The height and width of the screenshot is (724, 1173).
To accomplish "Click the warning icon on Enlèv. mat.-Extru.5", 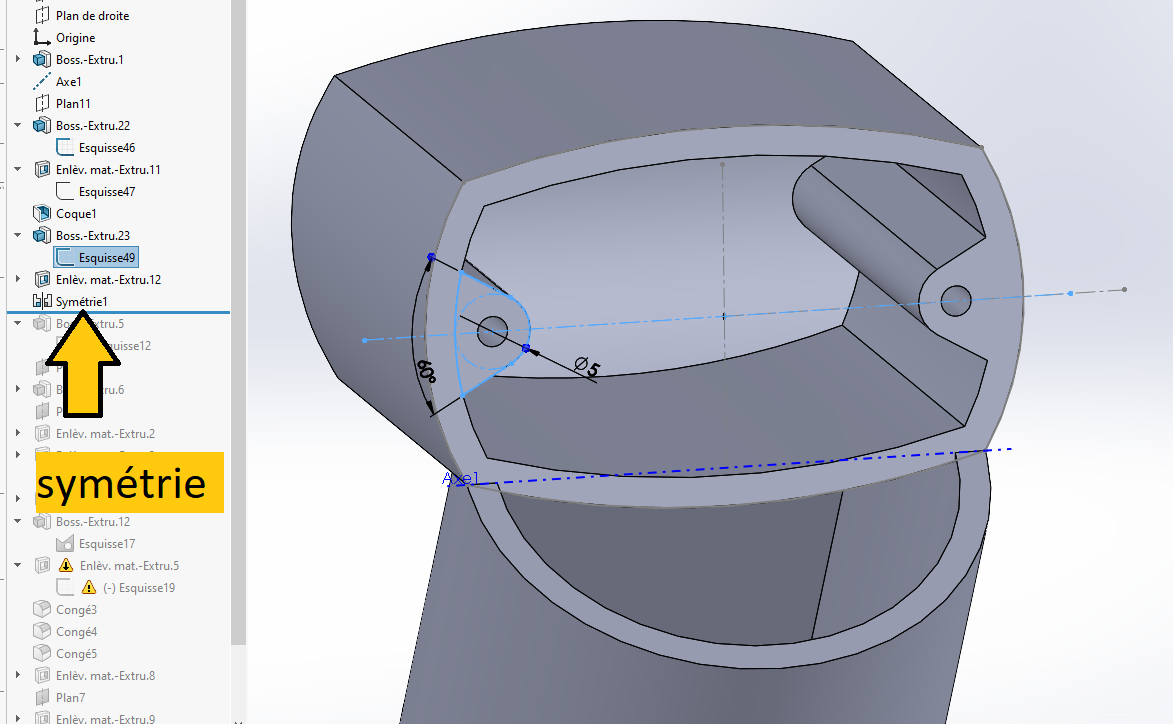I will [x=66, y=565].
